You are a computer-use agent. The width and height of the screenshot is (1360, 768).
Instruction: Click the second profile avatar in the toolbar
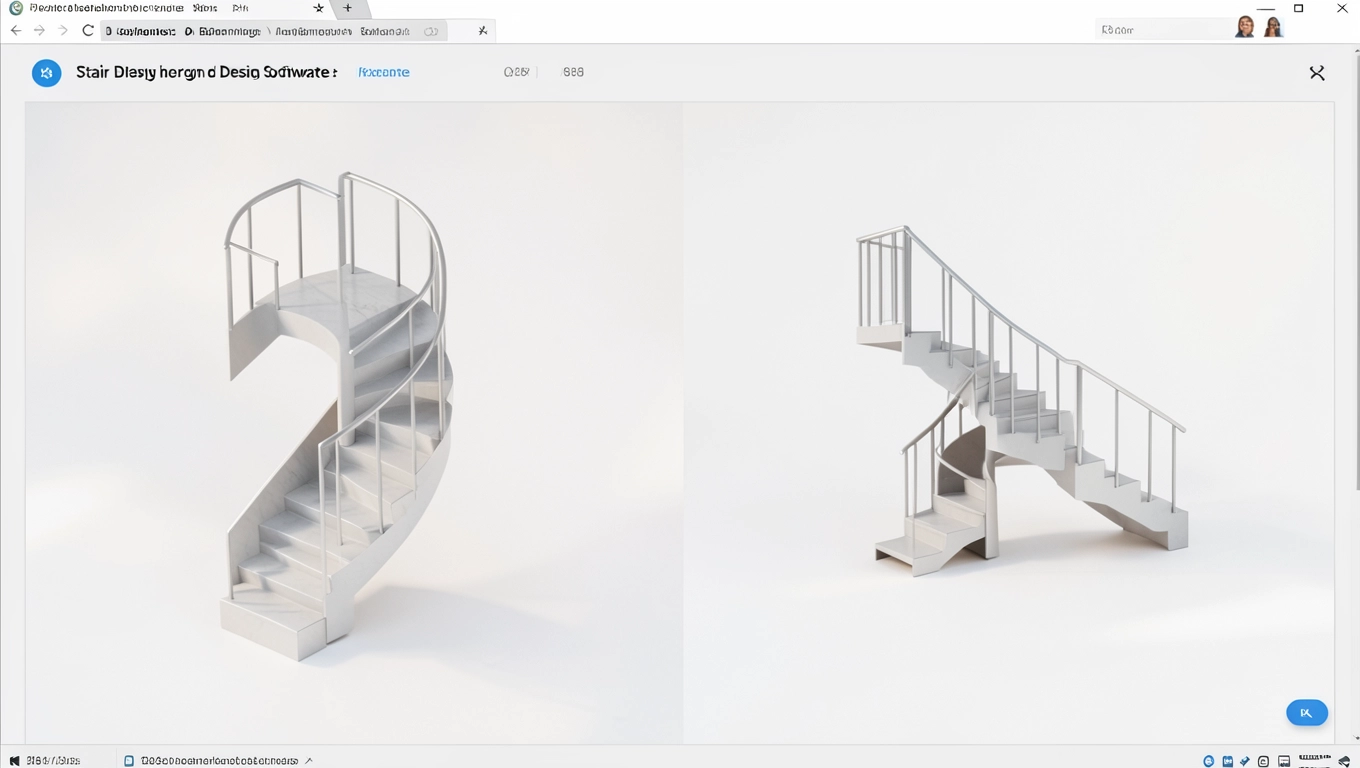pyautogui.click(x=1273, y=28)
